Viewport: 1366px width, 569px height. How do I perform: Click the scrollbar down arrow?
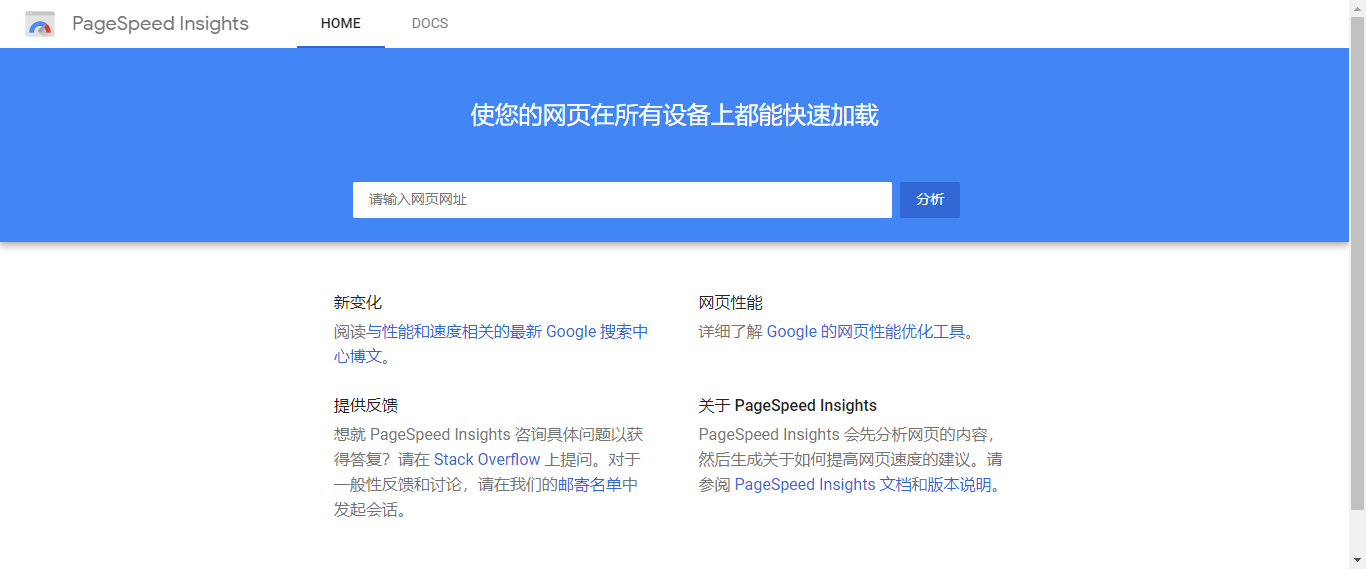coord(1357,560)
